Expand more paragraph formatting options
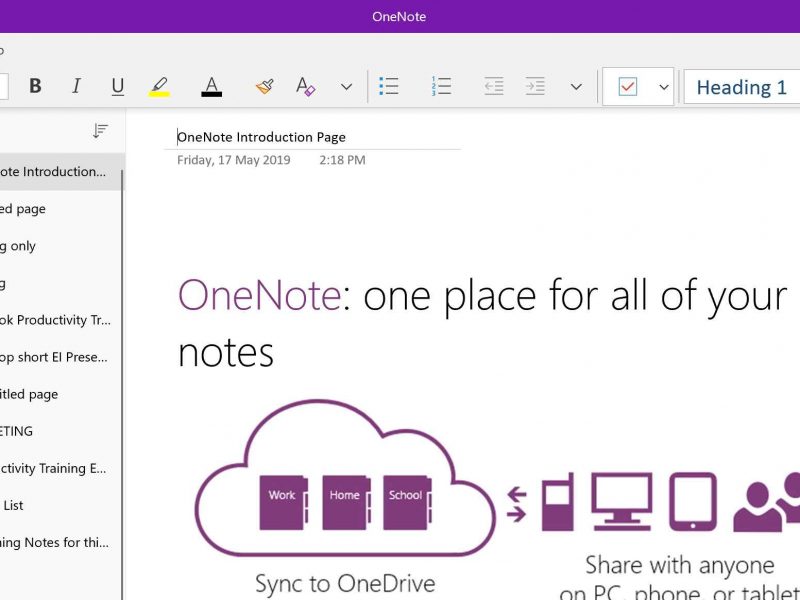Image resolution: width=800 pixels, height=600 pixels. (576, 87)
